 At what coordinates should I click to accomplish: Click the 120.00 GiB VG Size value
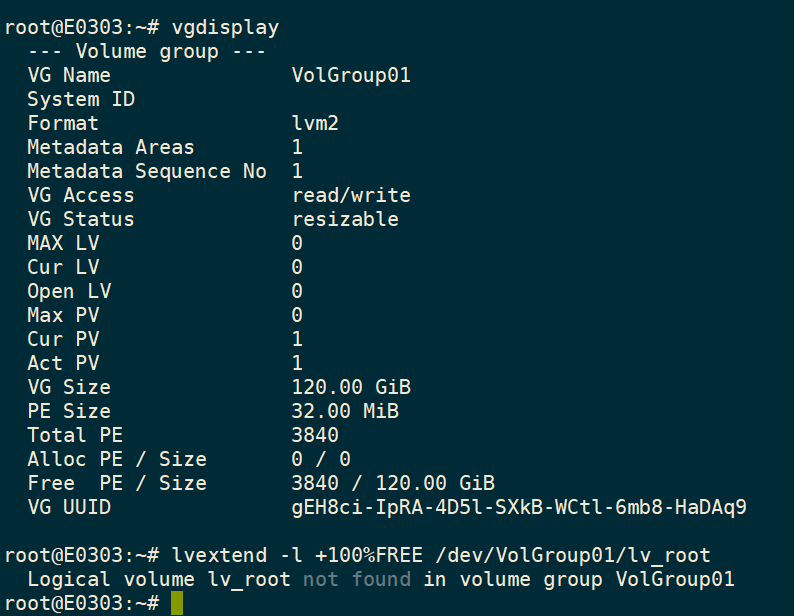coord(351,387)
